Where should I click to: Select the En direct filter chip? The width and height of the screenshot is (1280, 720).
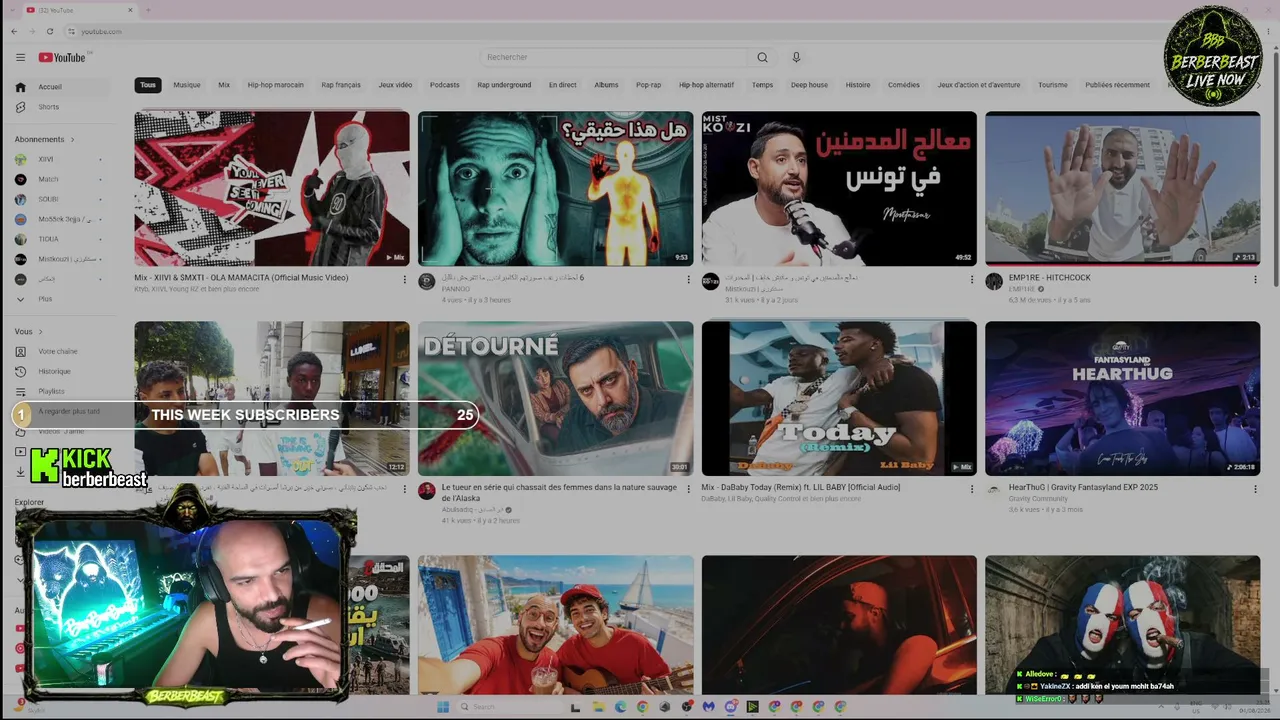563,85
